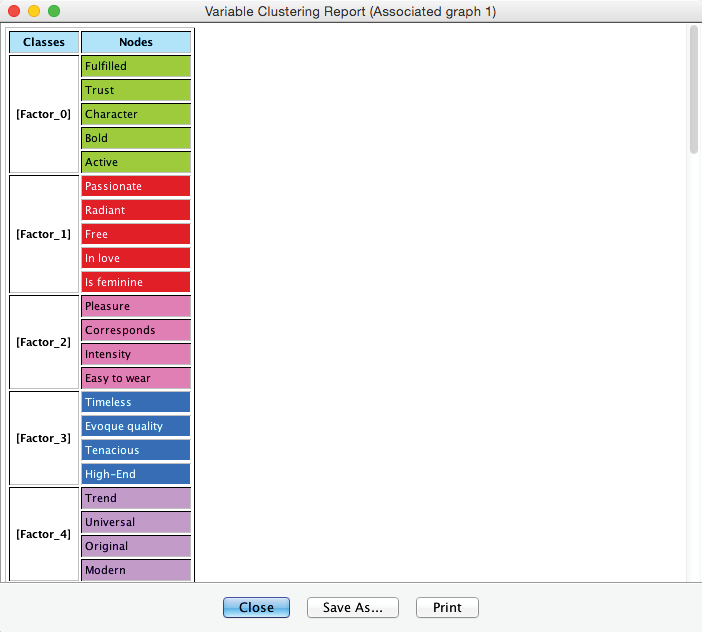Image resolution: width=702 pixels, height=632 pixels.
Task: Click the Save As... button
Action: tap(353, 607)
